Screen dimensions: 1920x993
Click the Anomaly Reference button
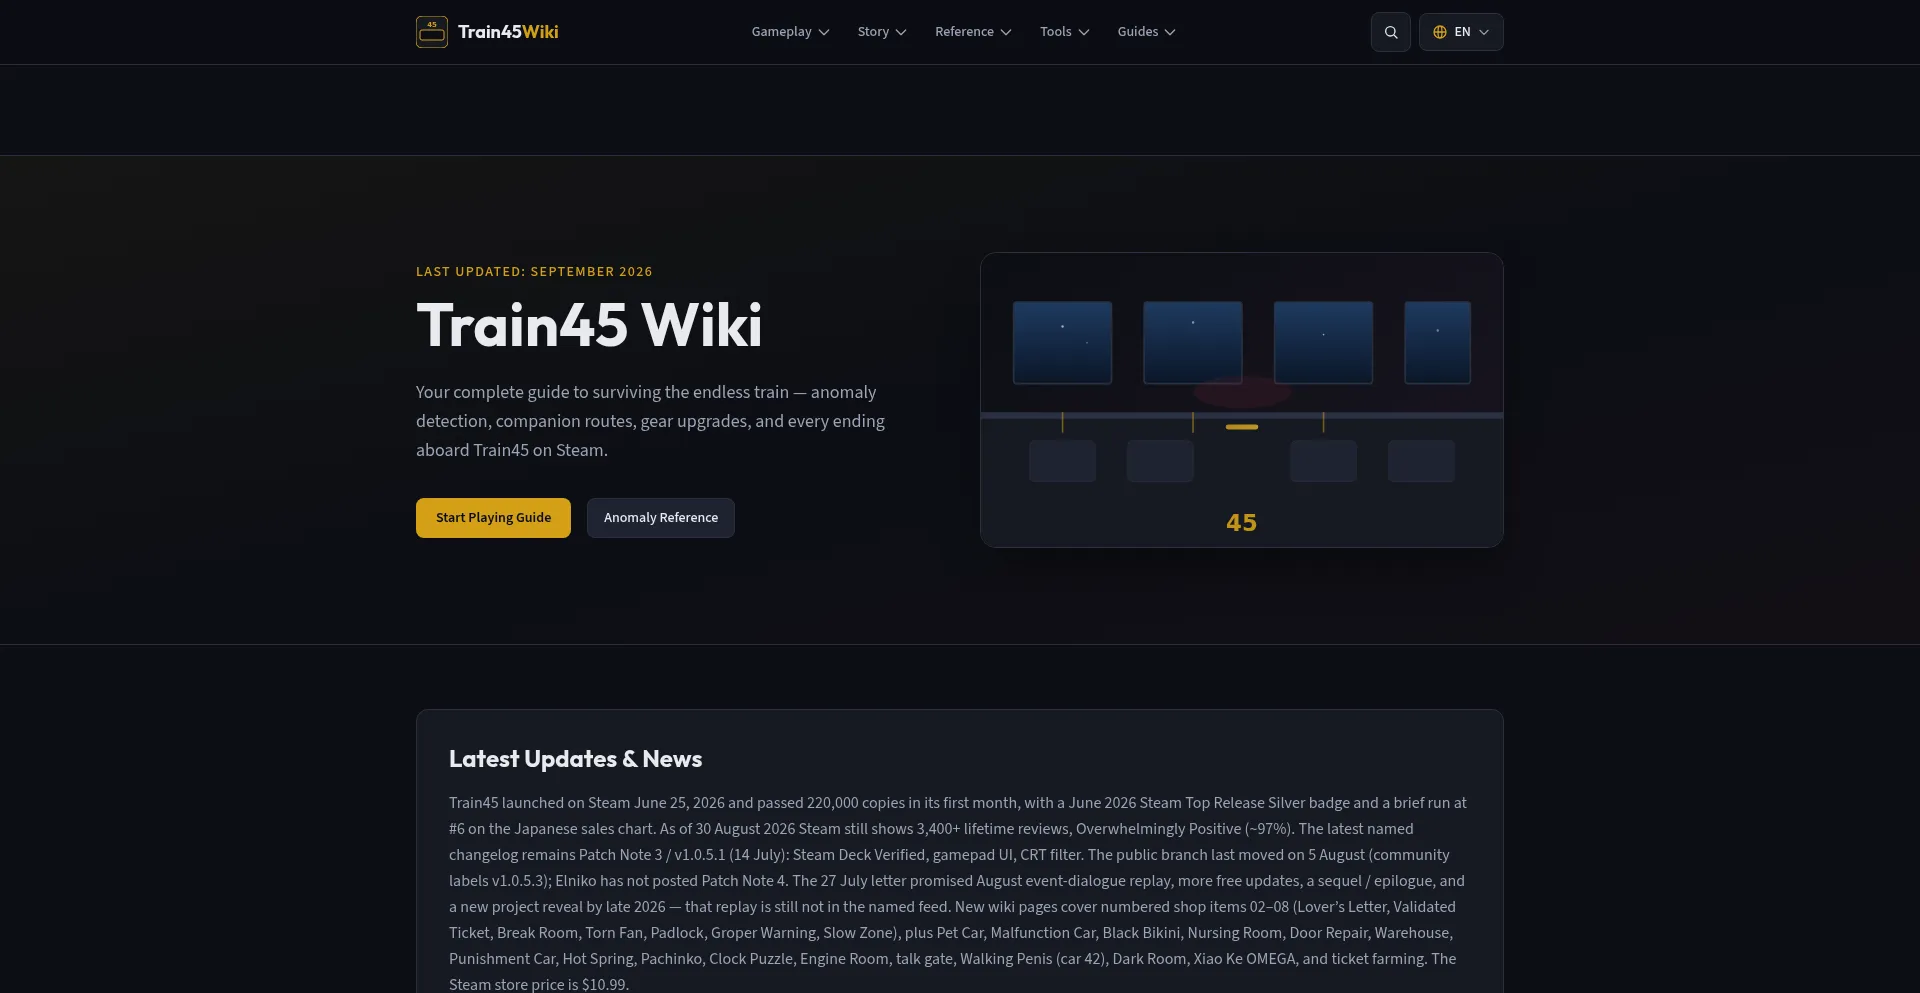pyautogui.click(x=660, y=518)
